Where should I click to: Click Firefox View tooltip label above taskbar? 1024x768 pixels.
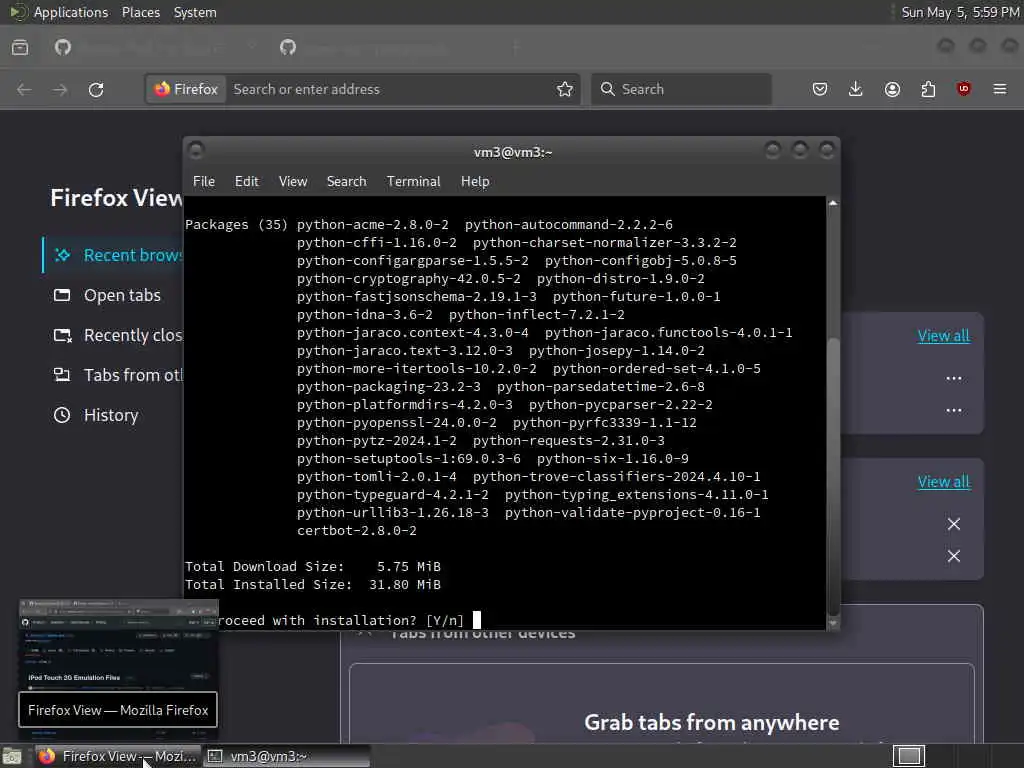pos(118,710)
